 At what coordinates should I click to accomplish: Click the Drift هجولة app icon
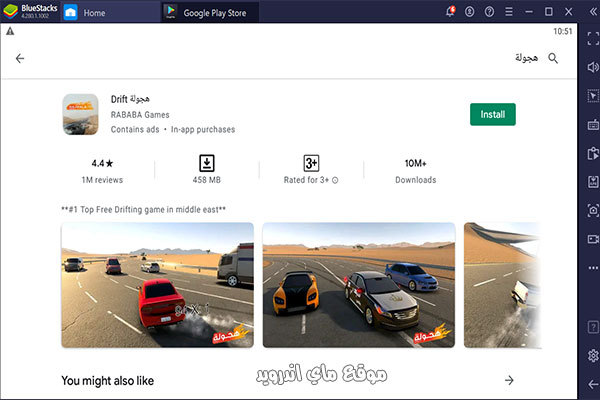click(x=80, y=114)
